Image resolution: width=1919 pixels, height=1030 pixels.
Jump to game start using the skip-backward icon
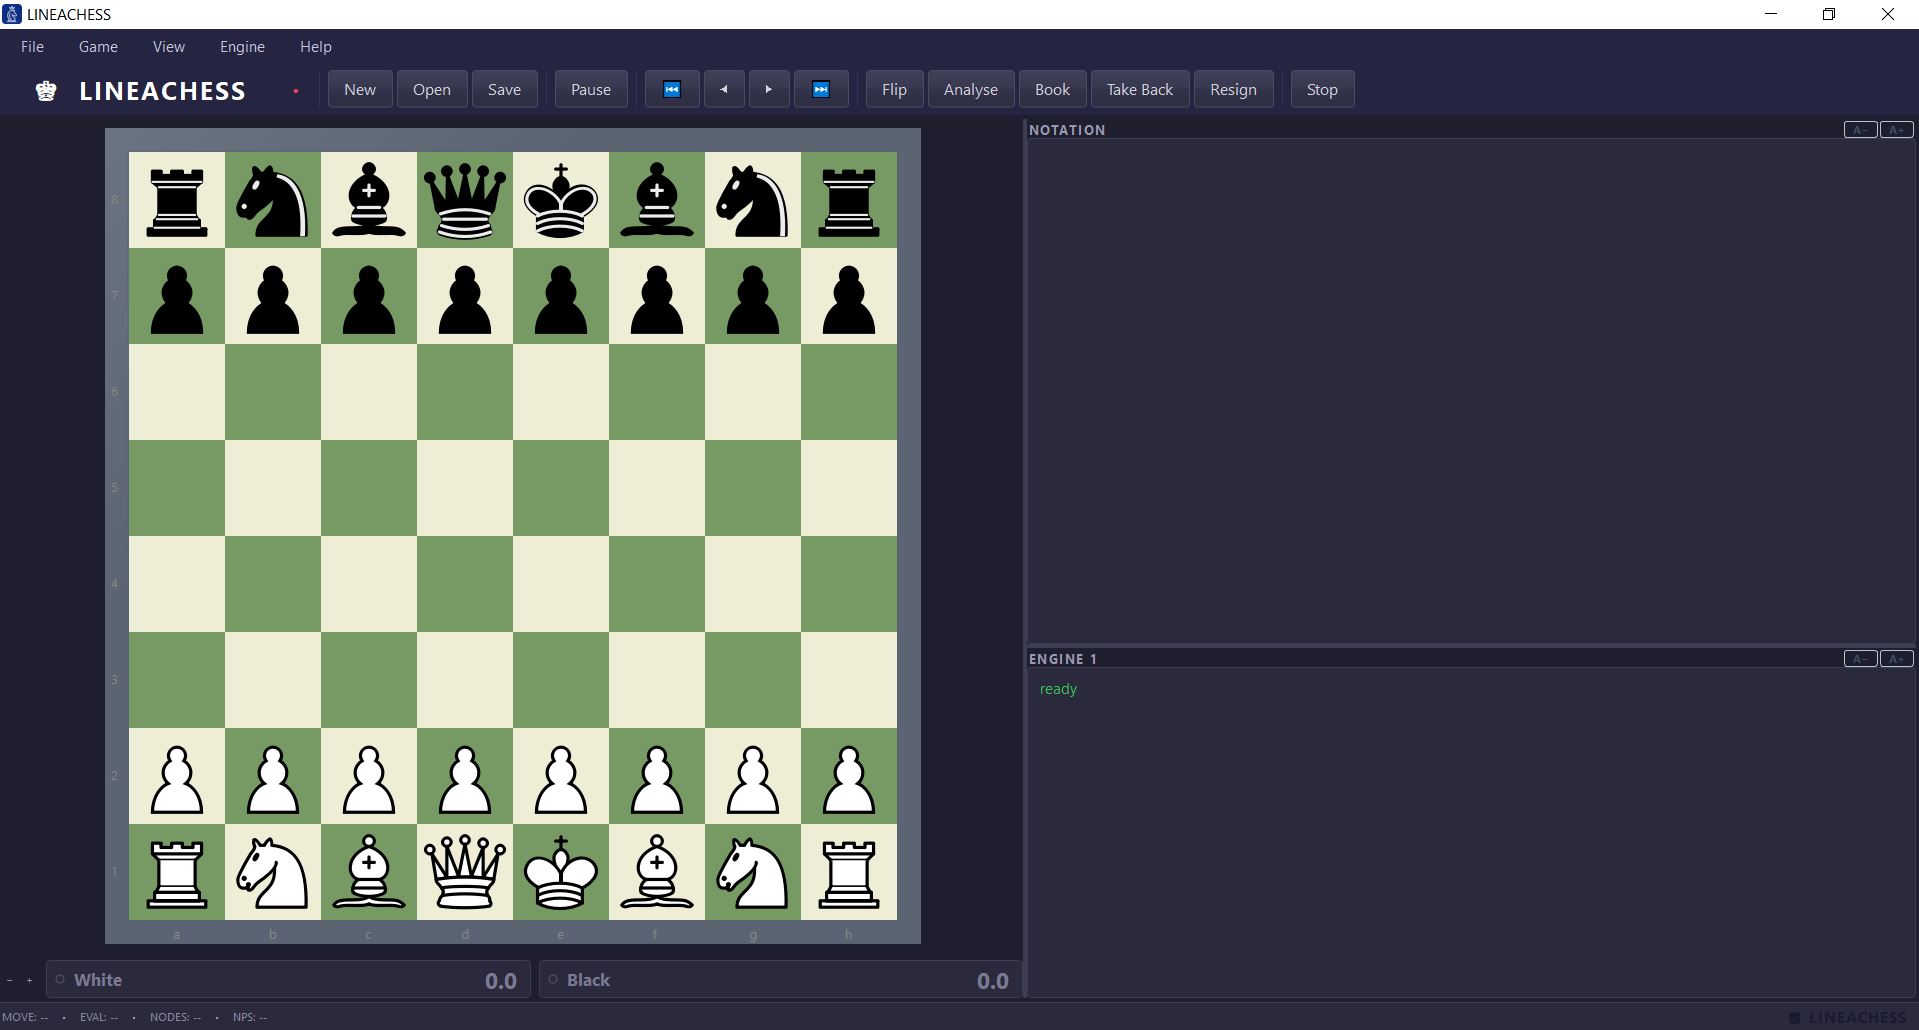(x=671, y=89)
